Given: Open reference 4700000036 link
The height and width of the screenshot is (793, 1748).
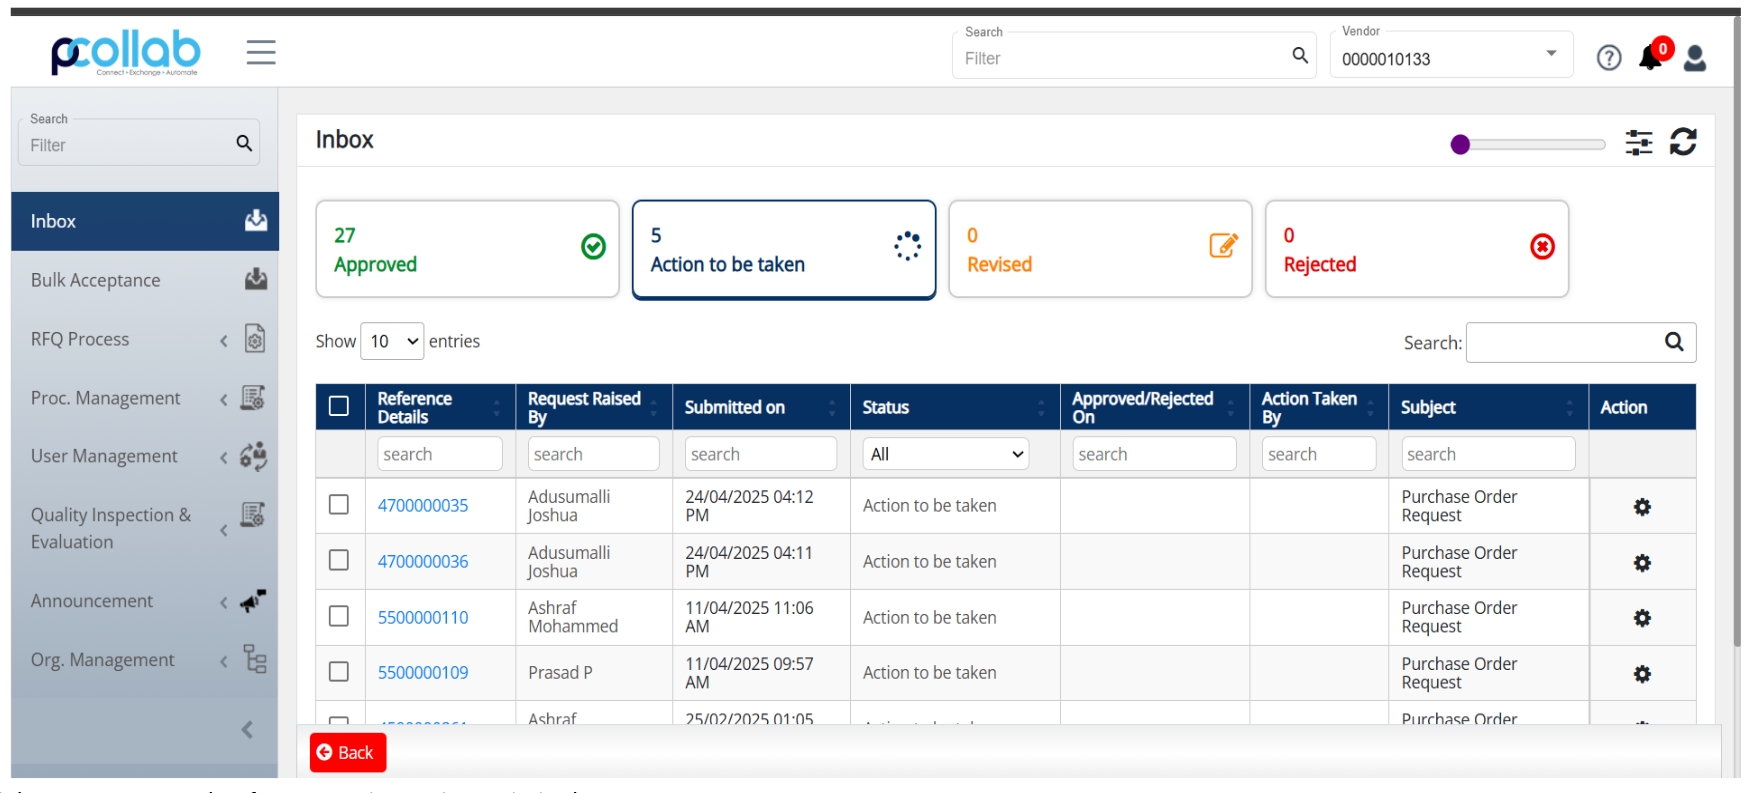Looking at the screenshot, I should [423, 562].
